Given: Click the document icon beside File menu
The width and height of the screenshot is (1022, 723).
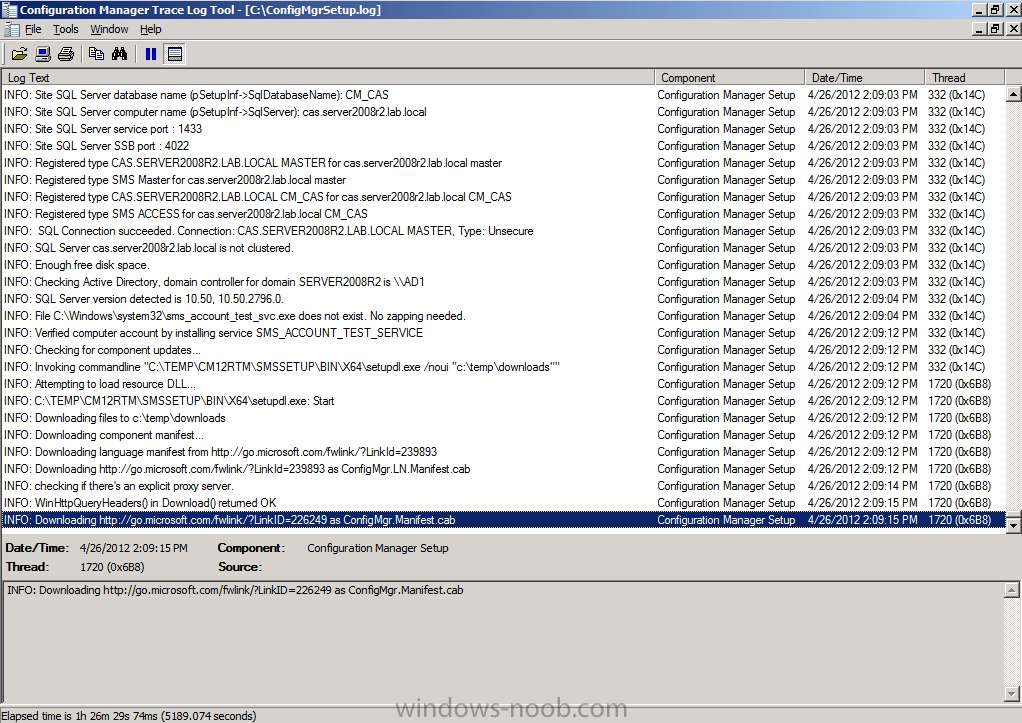Looking at the screenshot, I should [12, 29].
